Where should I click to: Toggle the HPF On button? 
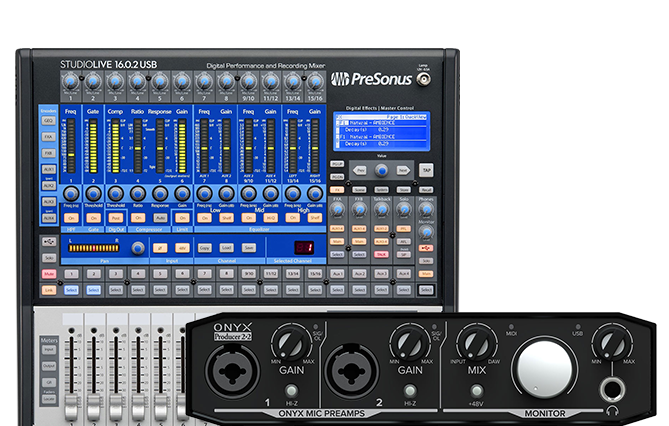(71, 218)
